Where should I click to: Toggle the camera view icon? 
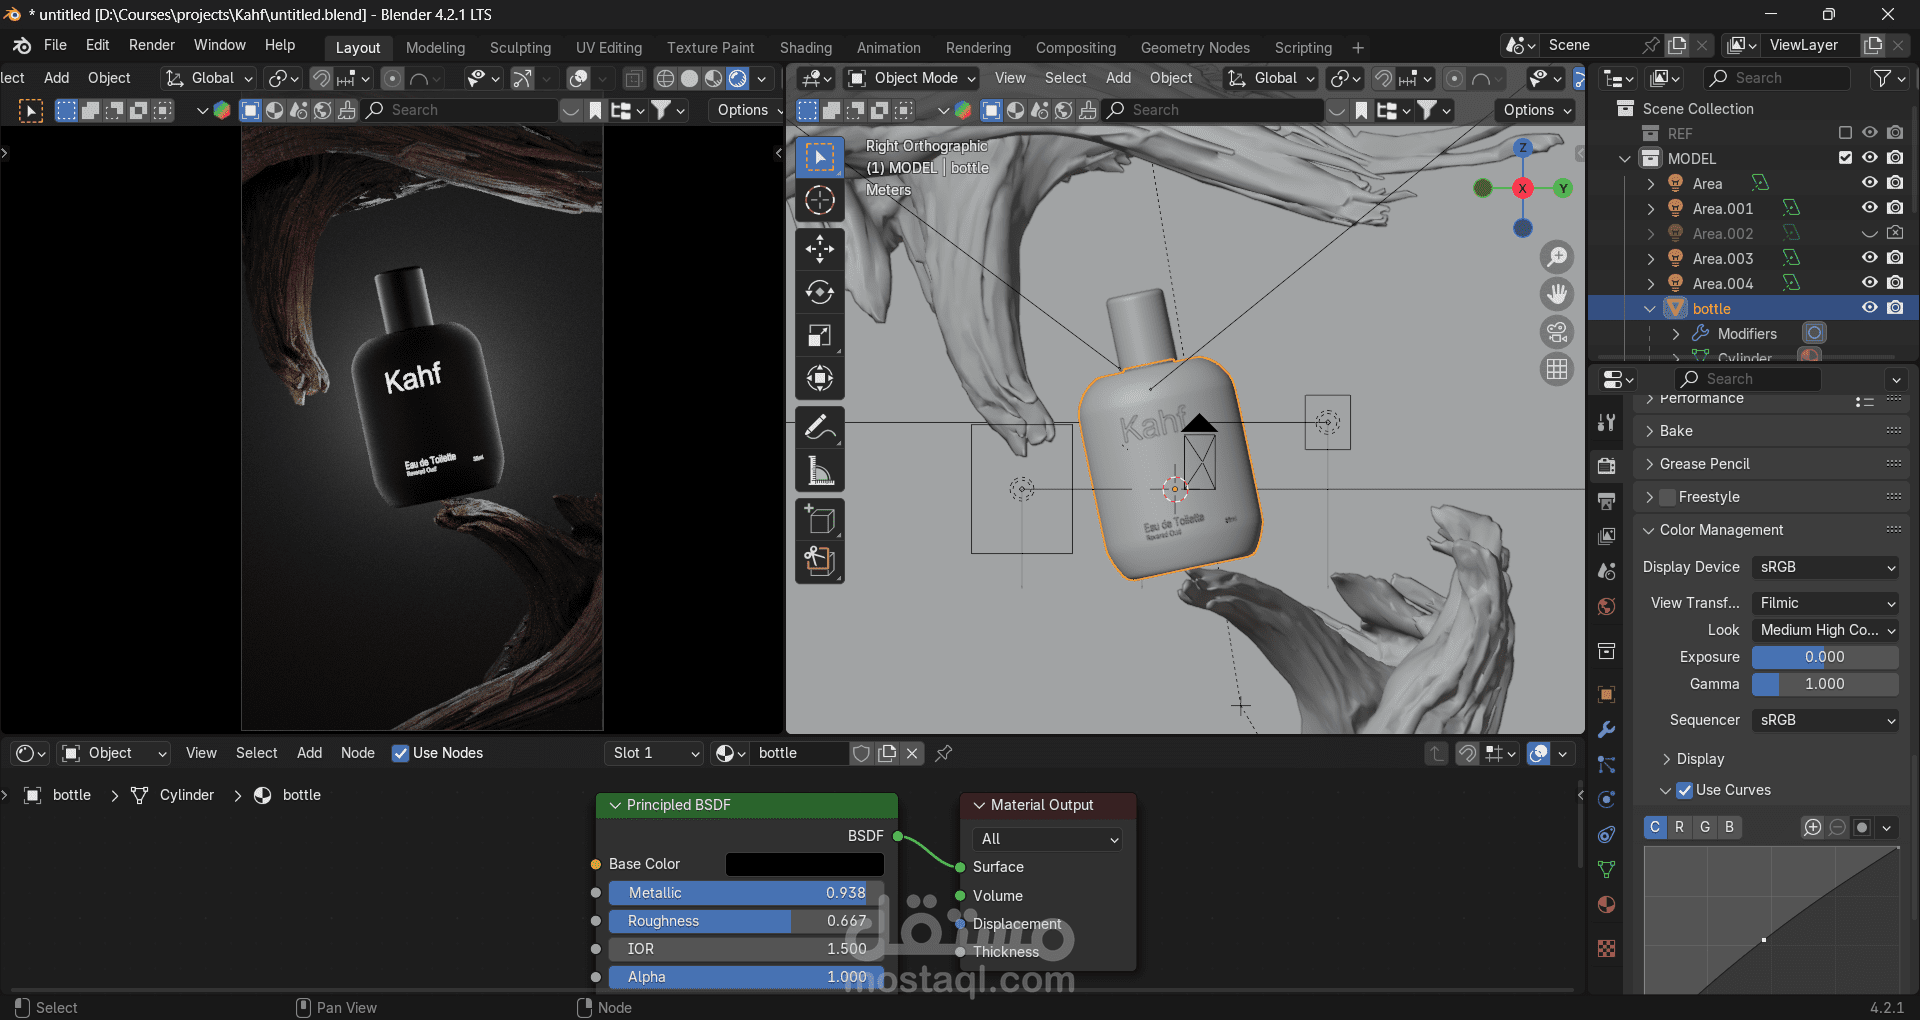coord(1557,332)
